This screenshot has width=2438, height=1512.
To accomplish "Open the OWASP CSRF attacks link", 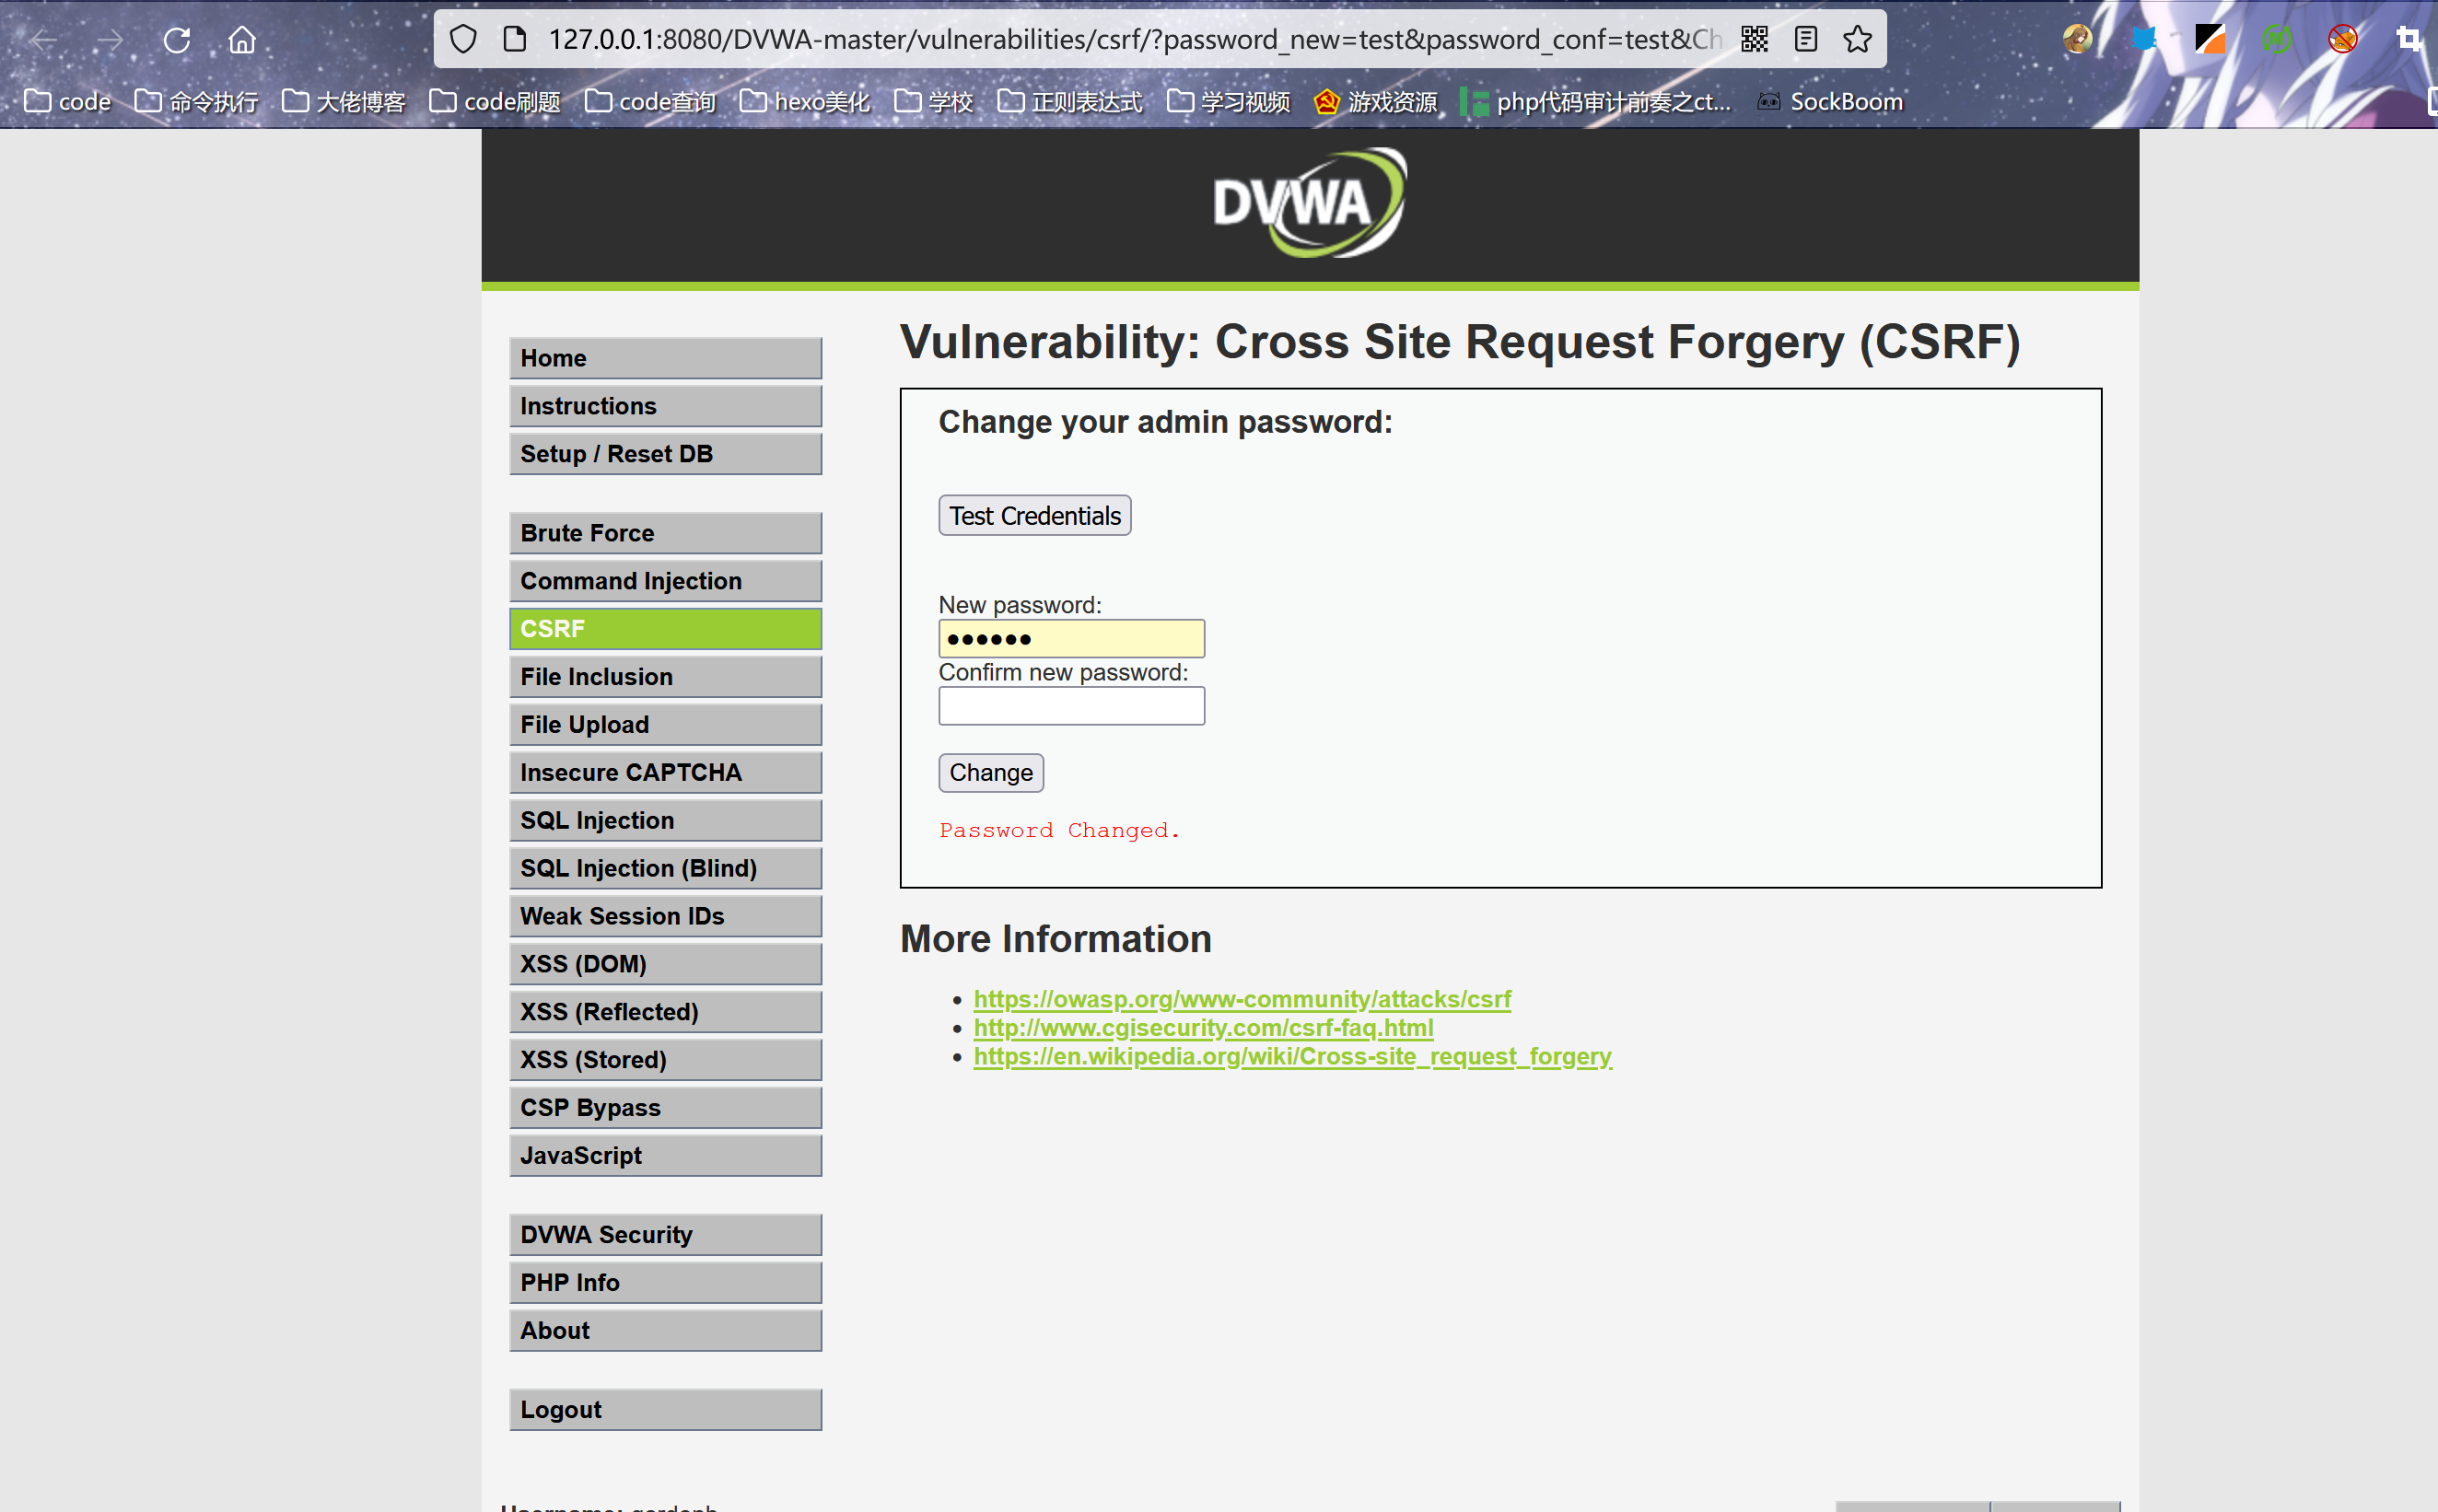I will coord(1243,998).
